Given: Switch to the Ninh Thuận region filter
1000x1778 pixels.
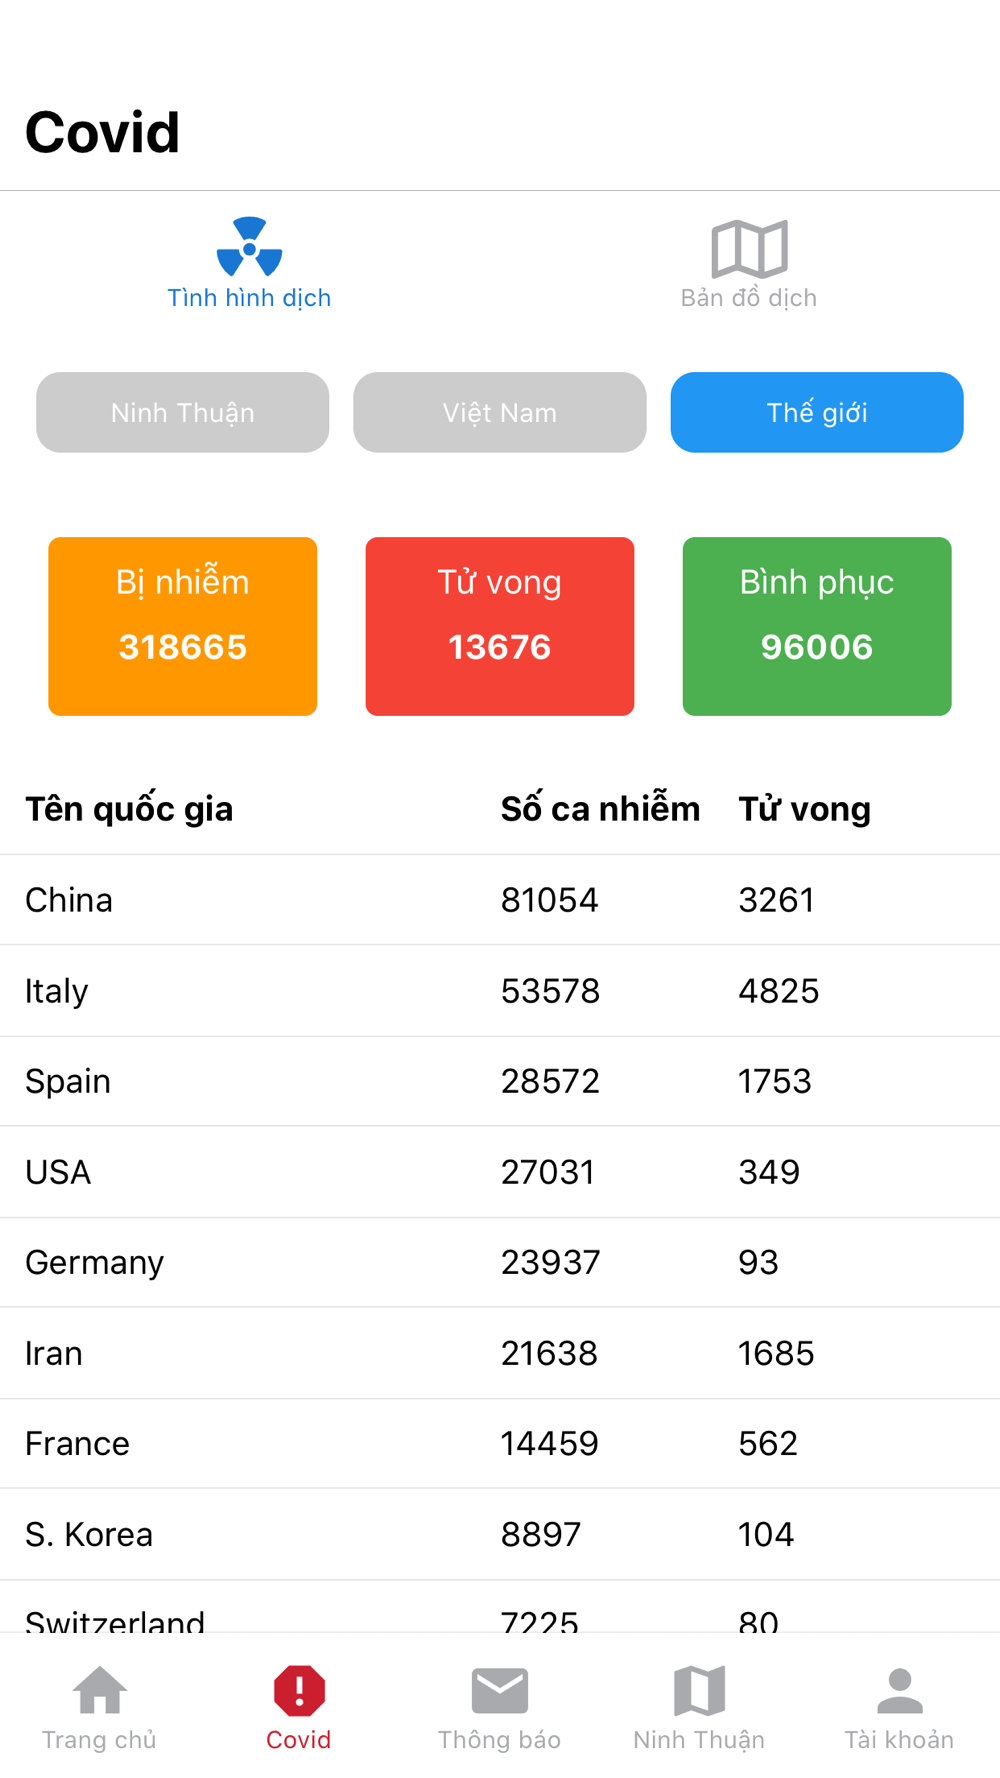Looking at the screenshot, I should pyautogui.click(x=183, y=412).
